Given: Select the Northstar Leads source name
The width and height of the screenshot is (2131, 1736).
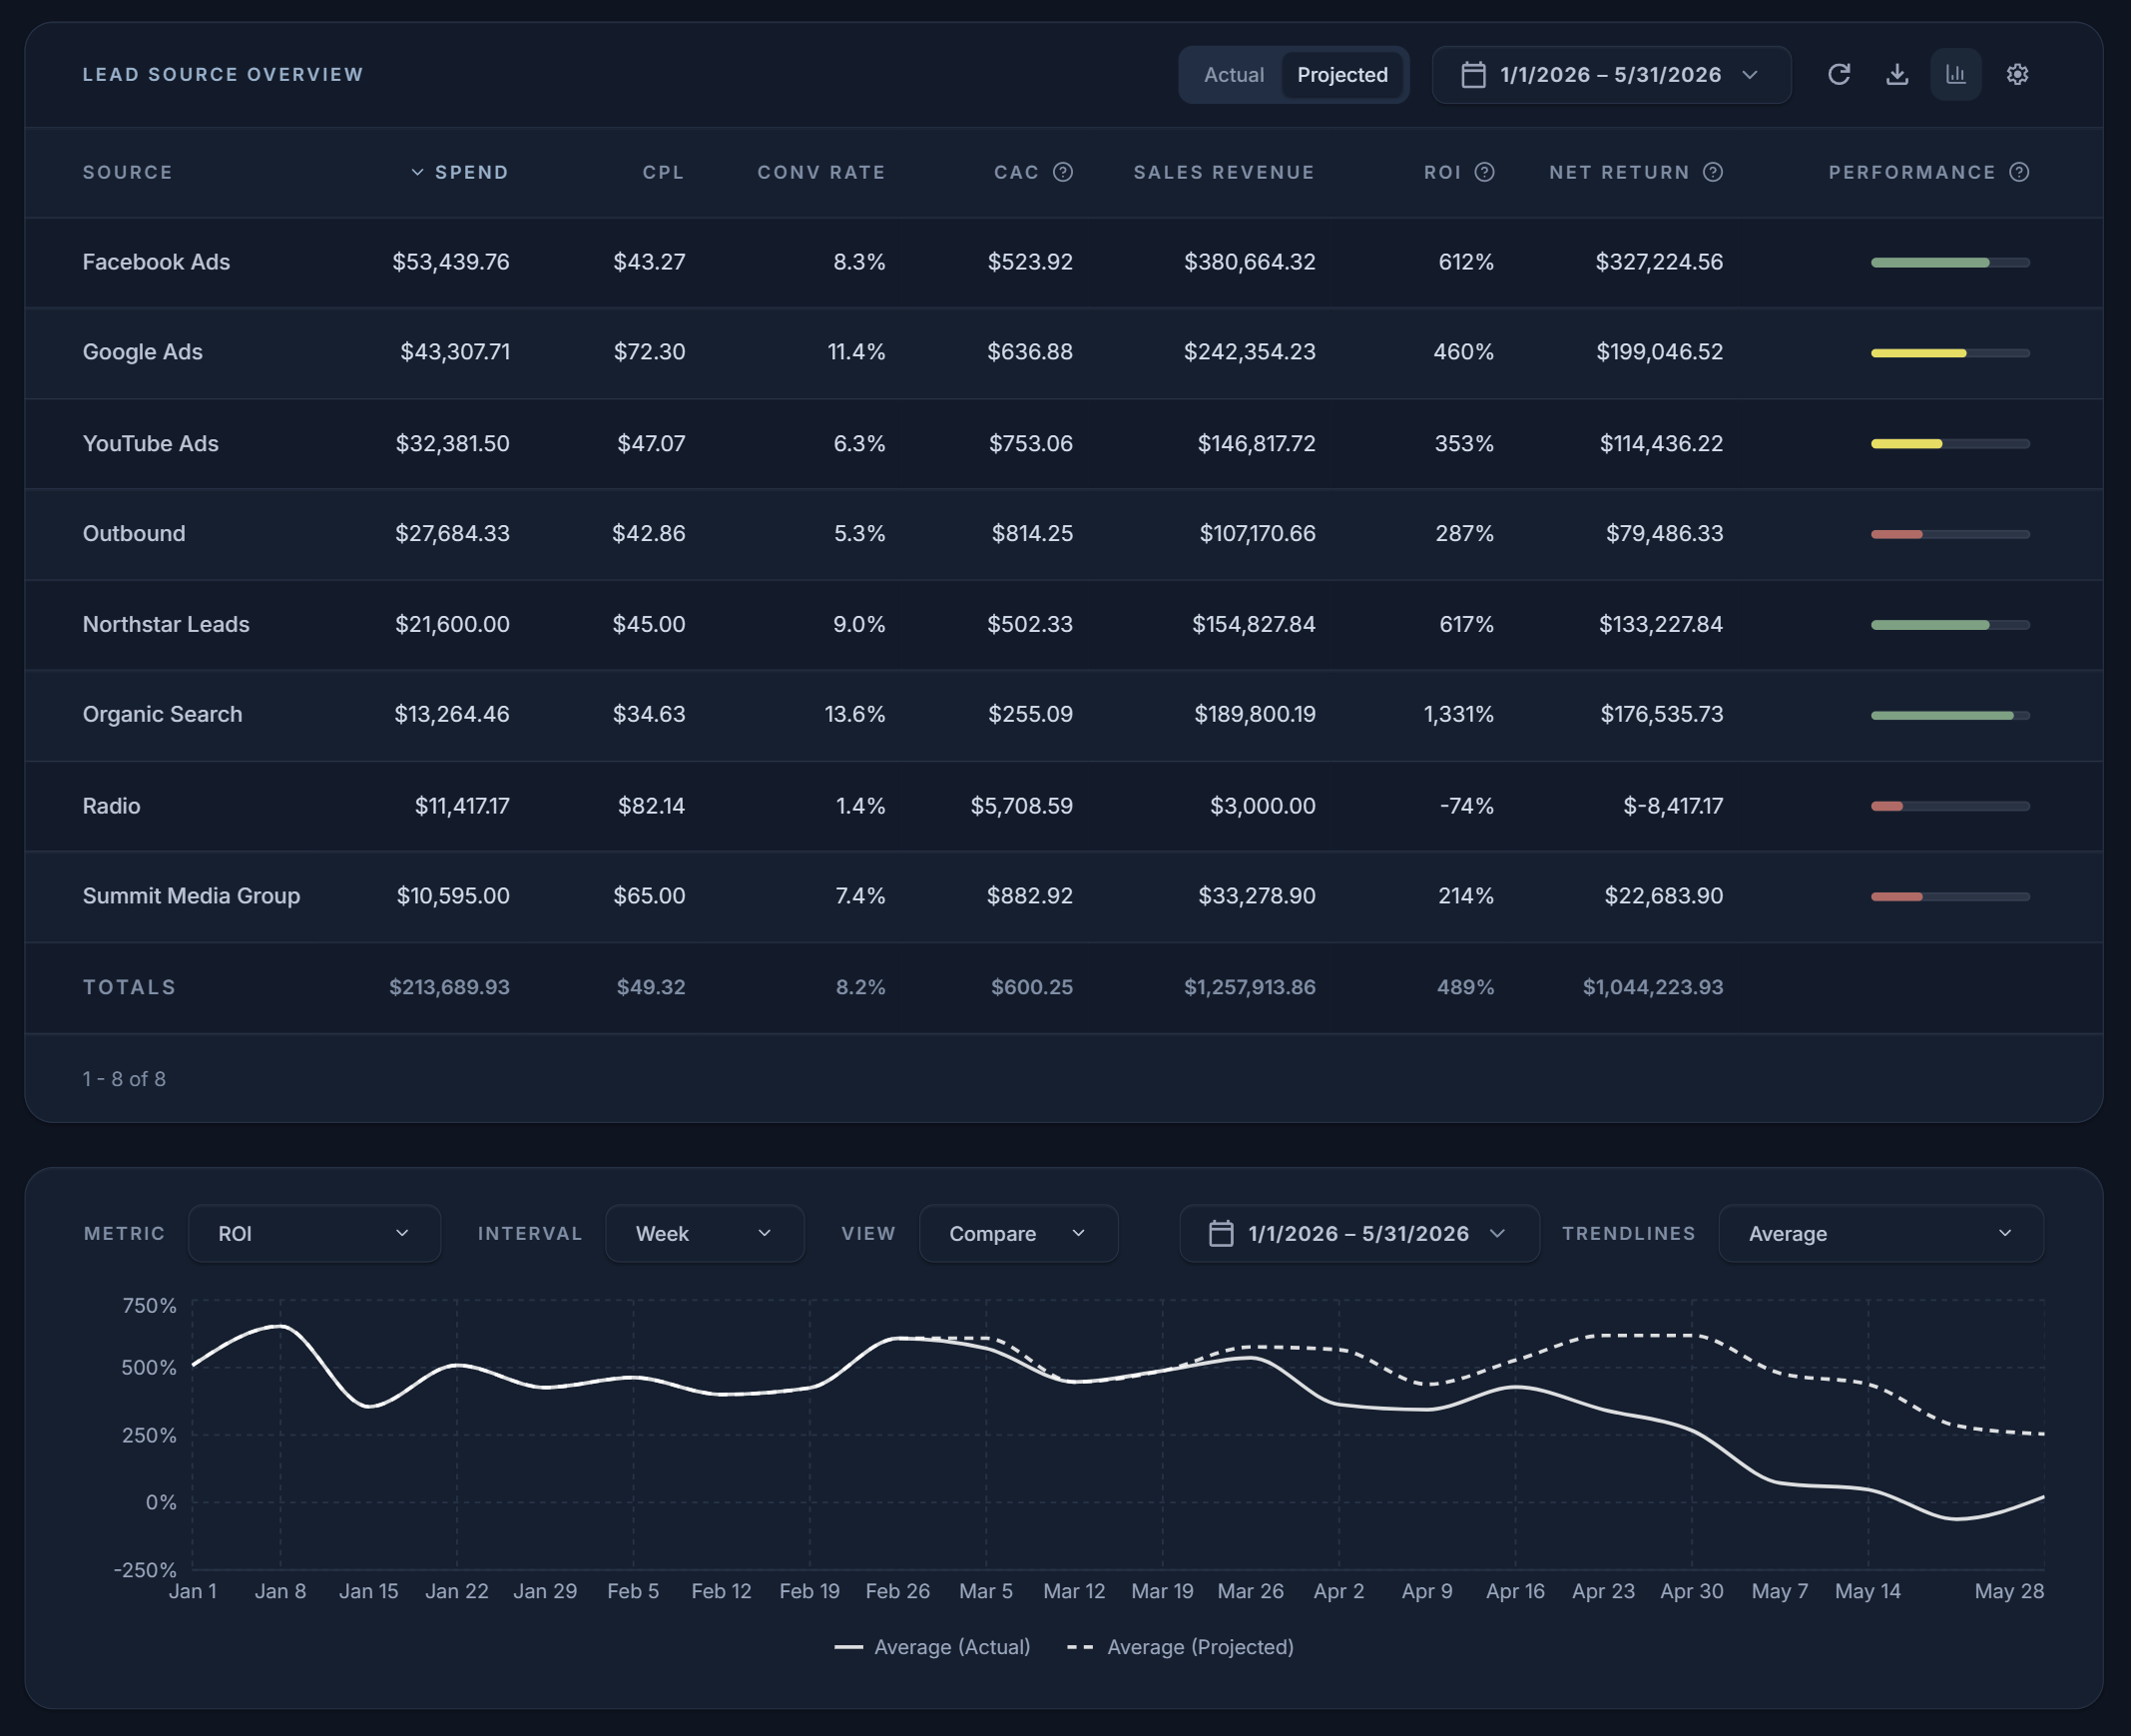Looking at the screenshot, I should pyautogui.click(x=165, y=624).
